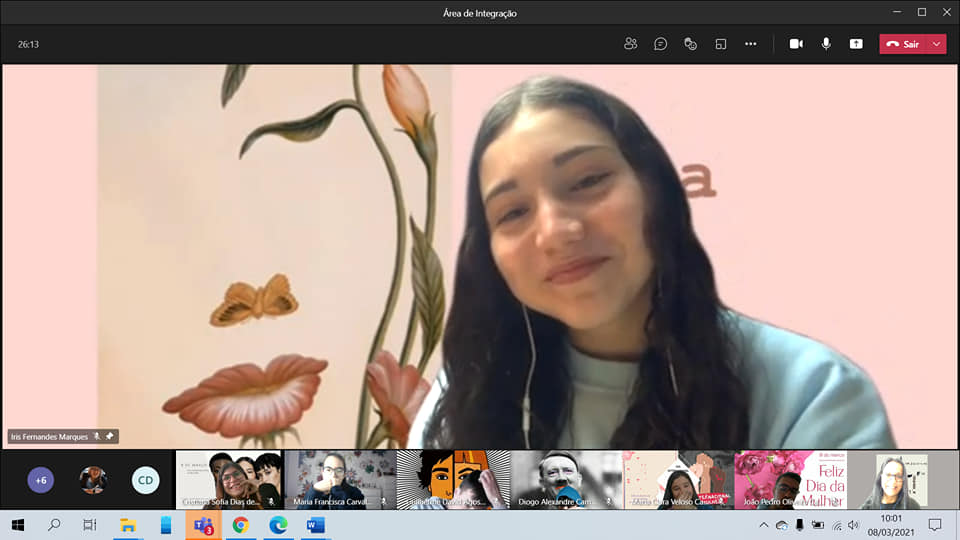Expand the arrow next to Sair
Viewport: 960px width, 540px height.
coord(936,44)
